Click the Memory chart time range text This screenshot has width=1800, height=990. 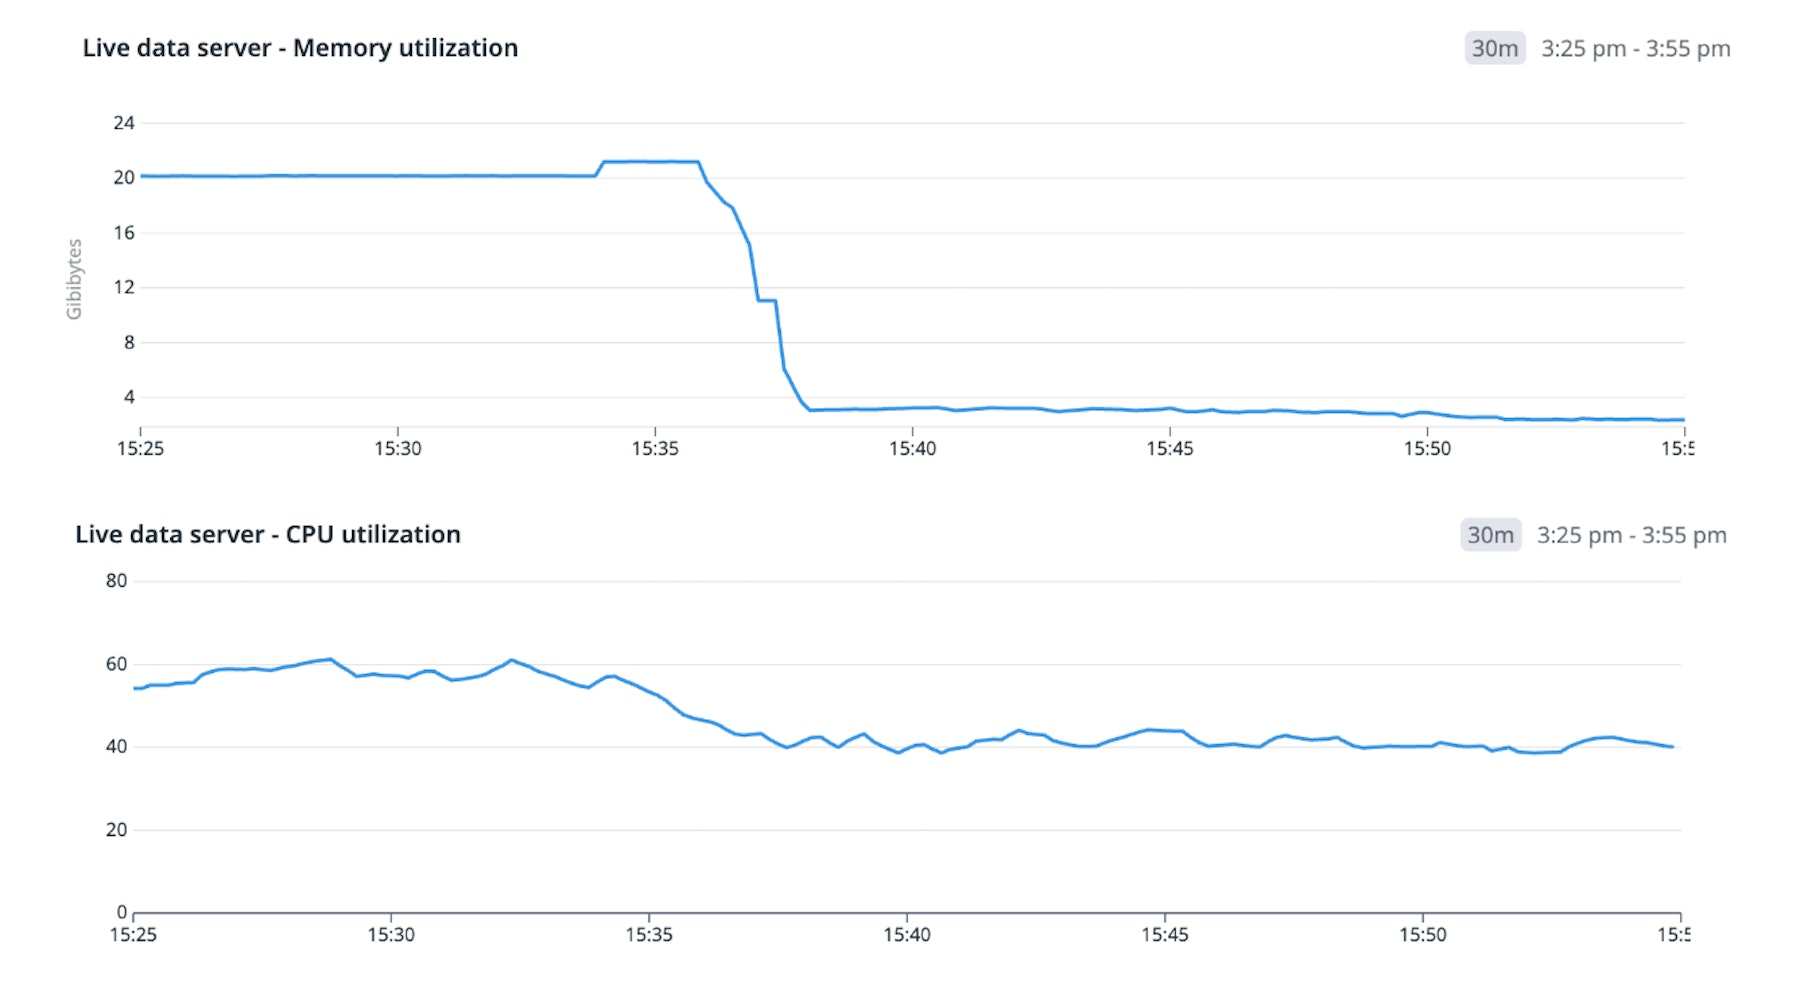pos(1635,48)
